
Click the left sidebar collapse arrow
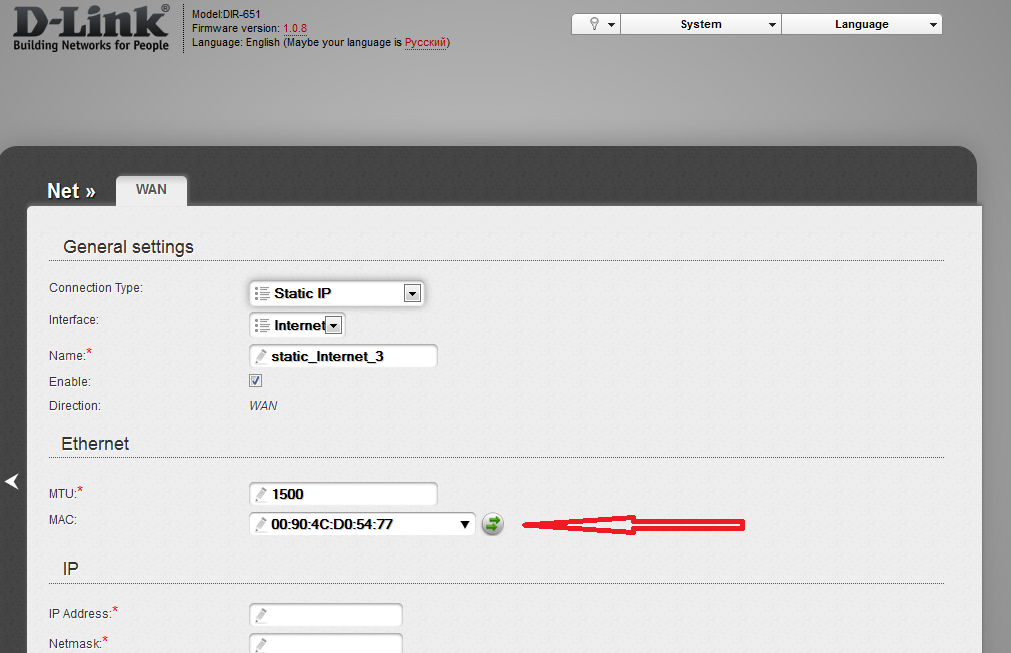pyautogui.click(x=12, y=482)
